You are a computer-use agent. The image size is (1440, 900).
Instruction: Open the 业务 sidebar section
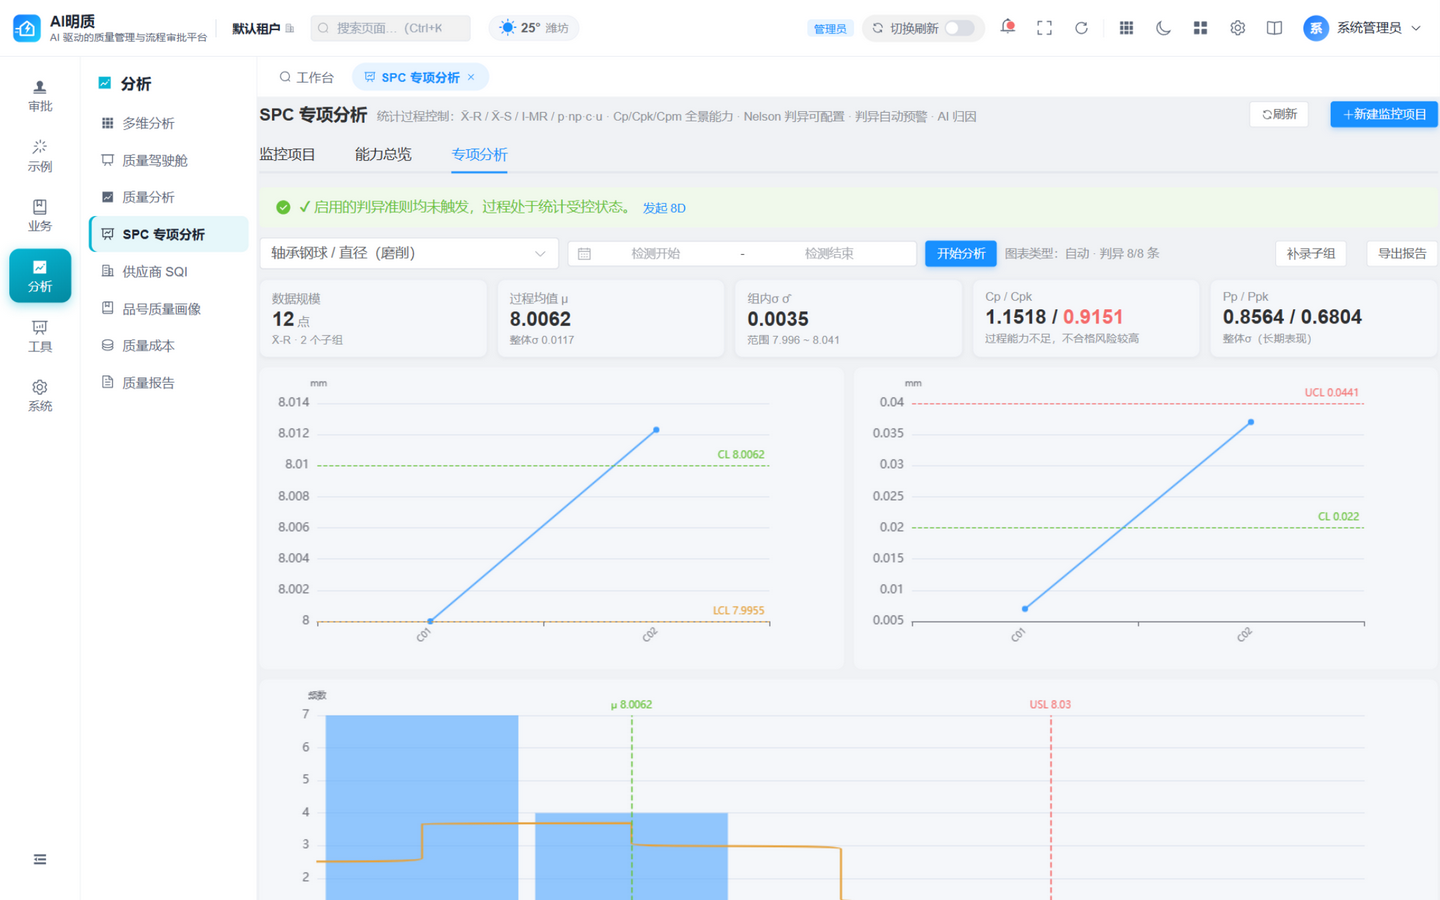[x=40, y=216]
